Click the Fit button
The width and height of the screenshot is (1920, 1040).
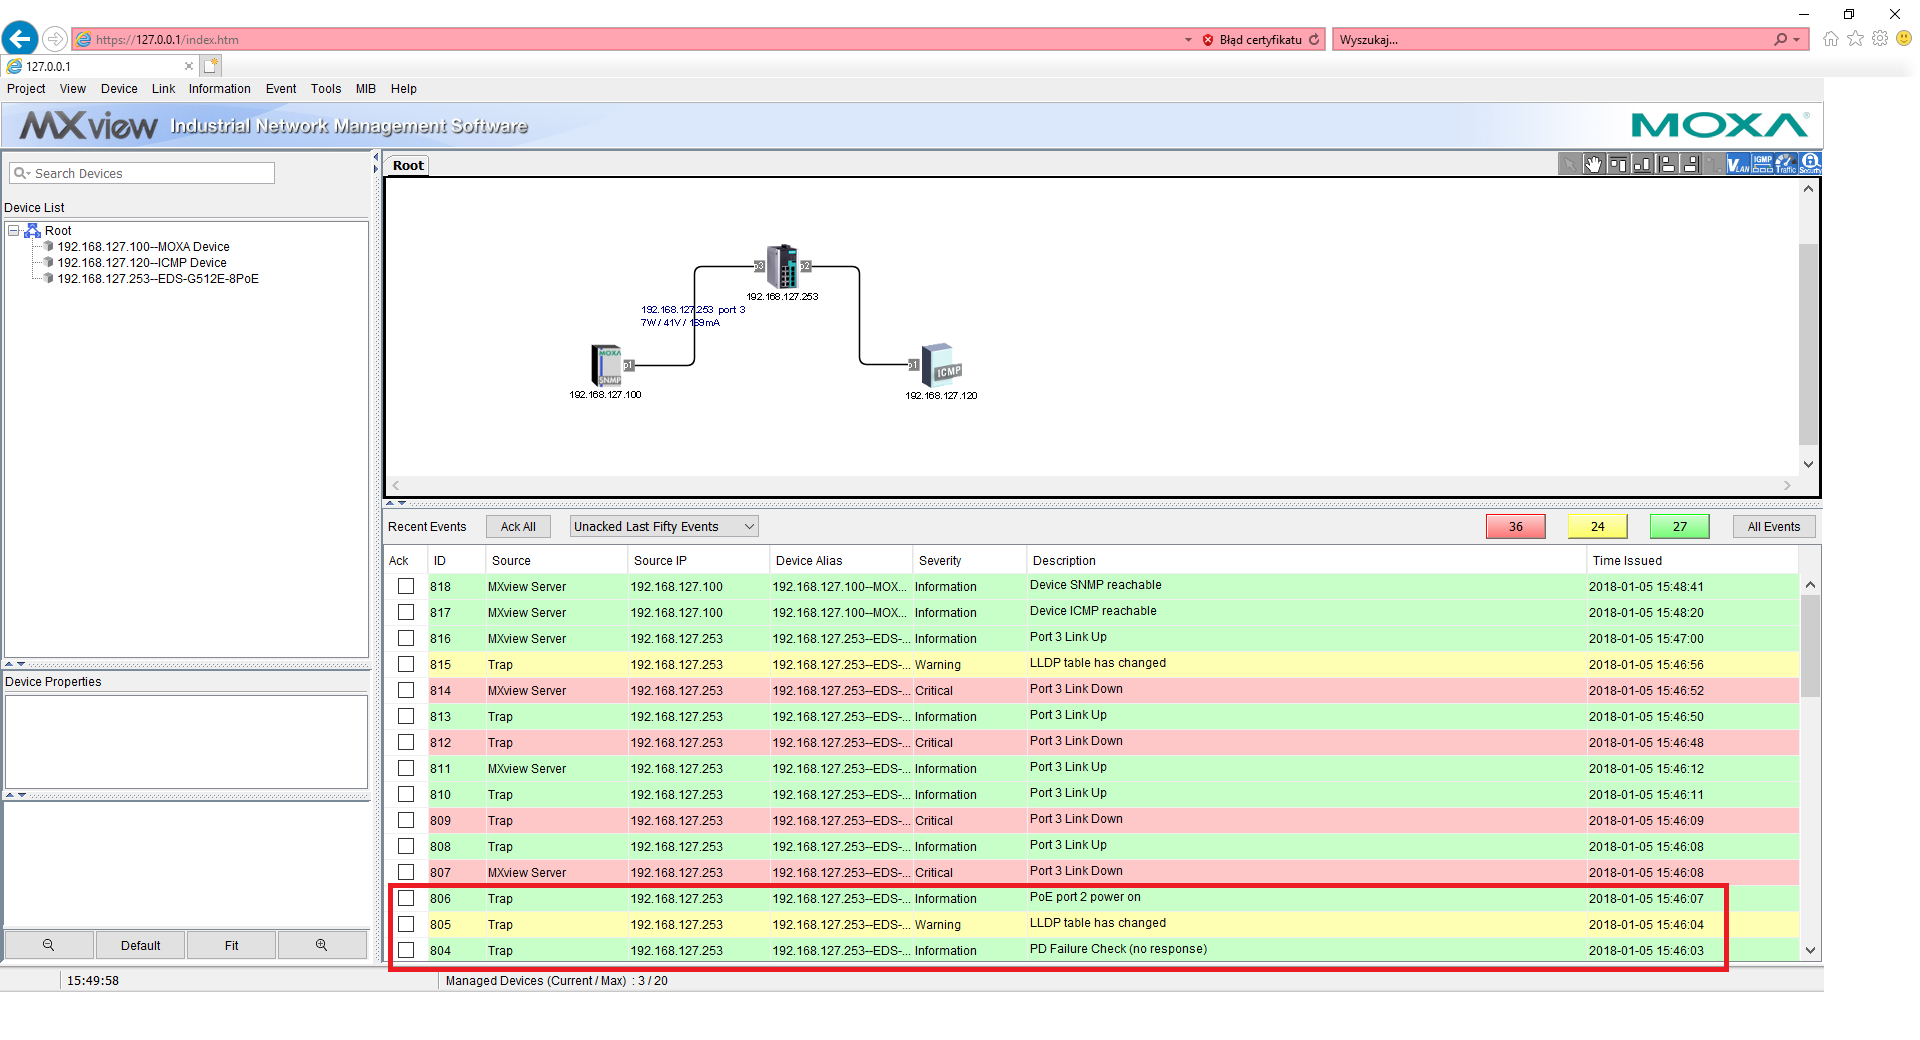tap(231, 945)
